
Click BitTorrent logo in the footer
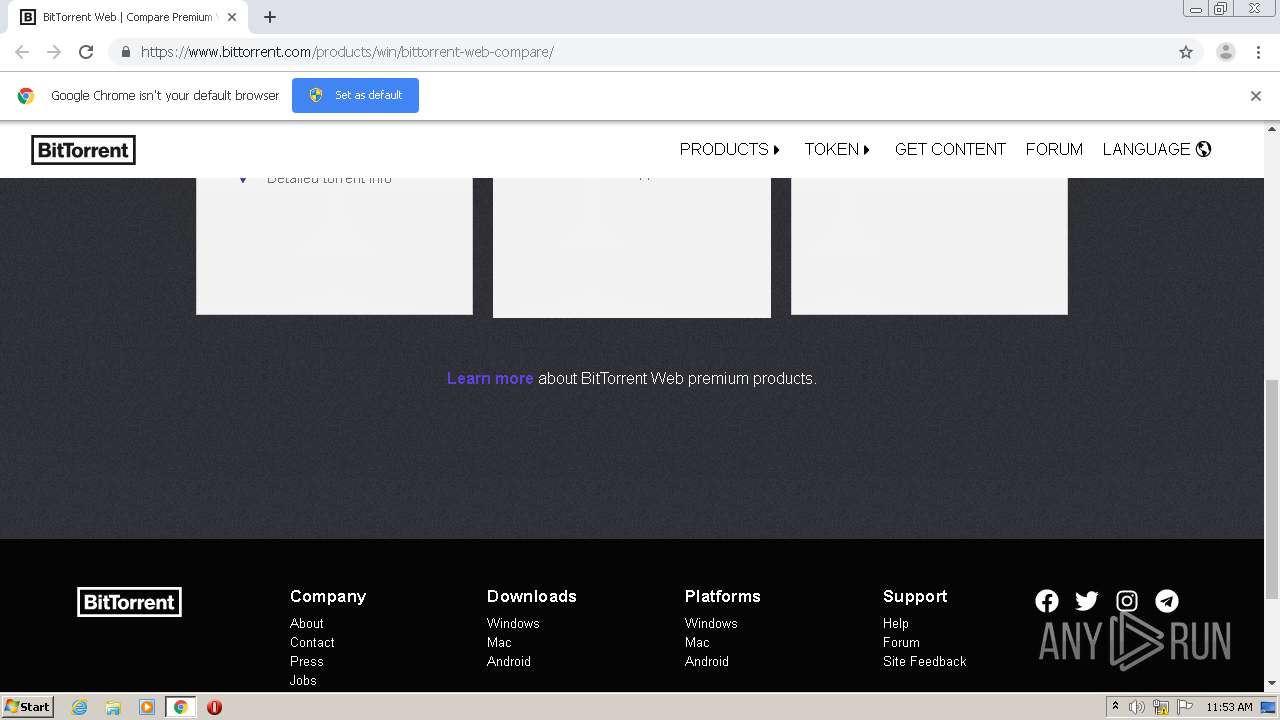click(x=129, y=602)
